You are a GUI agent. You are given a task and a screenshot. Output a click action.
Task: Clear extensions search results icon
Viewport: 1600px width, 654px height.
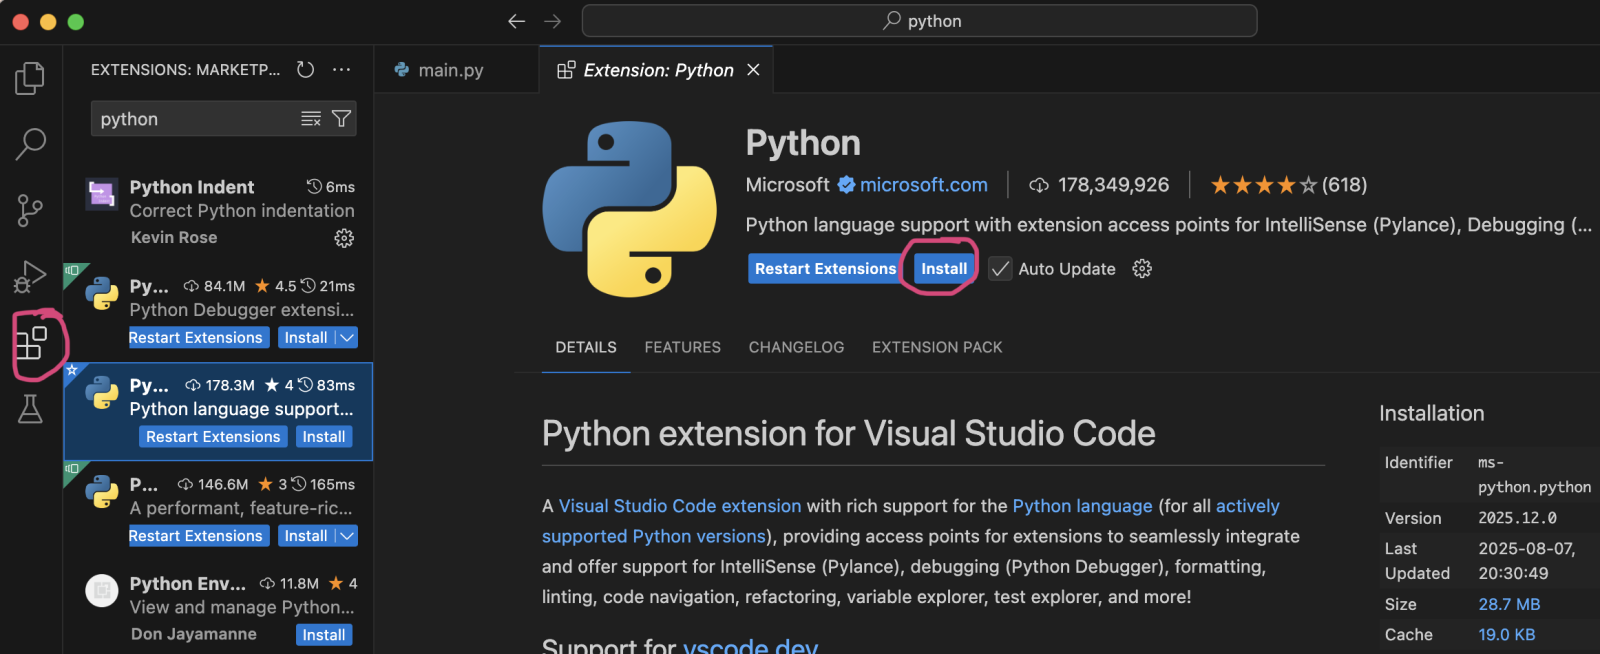point(311,119)
